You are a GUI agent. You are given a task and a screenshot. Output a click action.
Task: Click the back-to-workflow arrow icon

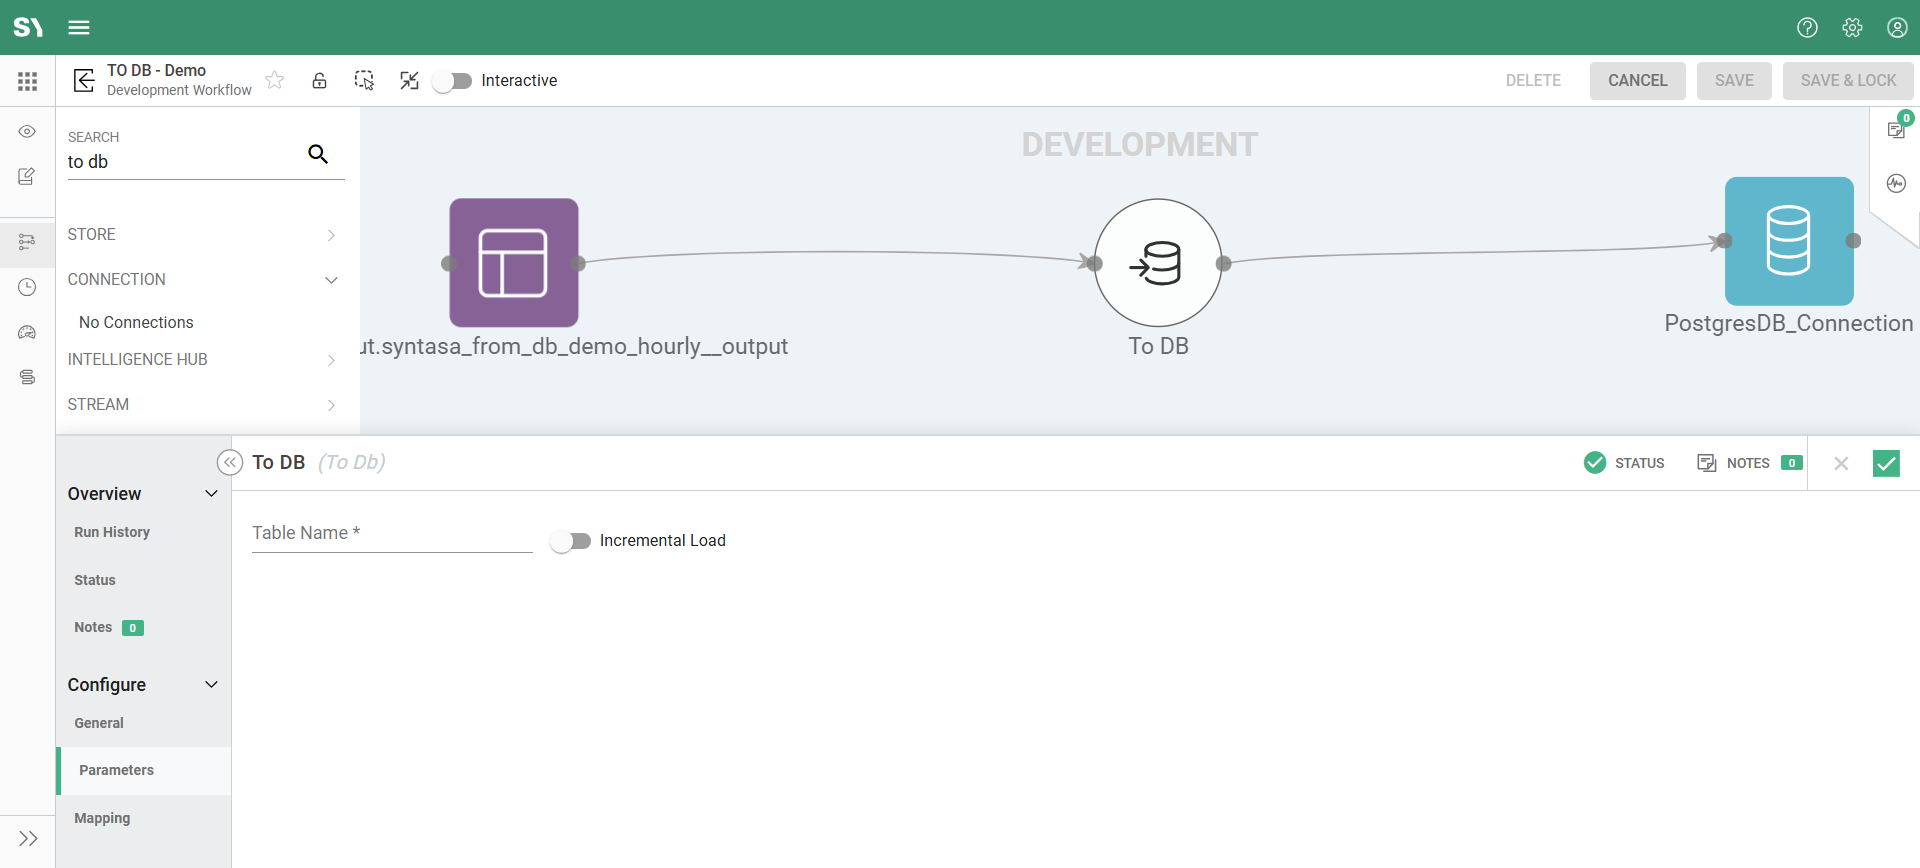coord(84,80)
